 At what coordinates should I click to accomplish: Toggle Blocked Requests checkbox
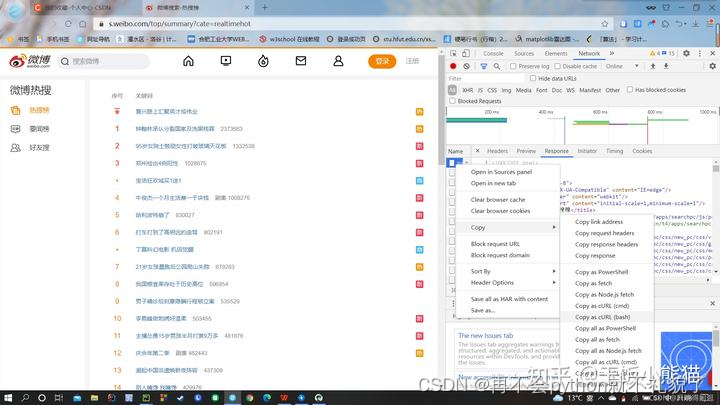[452, 101]
